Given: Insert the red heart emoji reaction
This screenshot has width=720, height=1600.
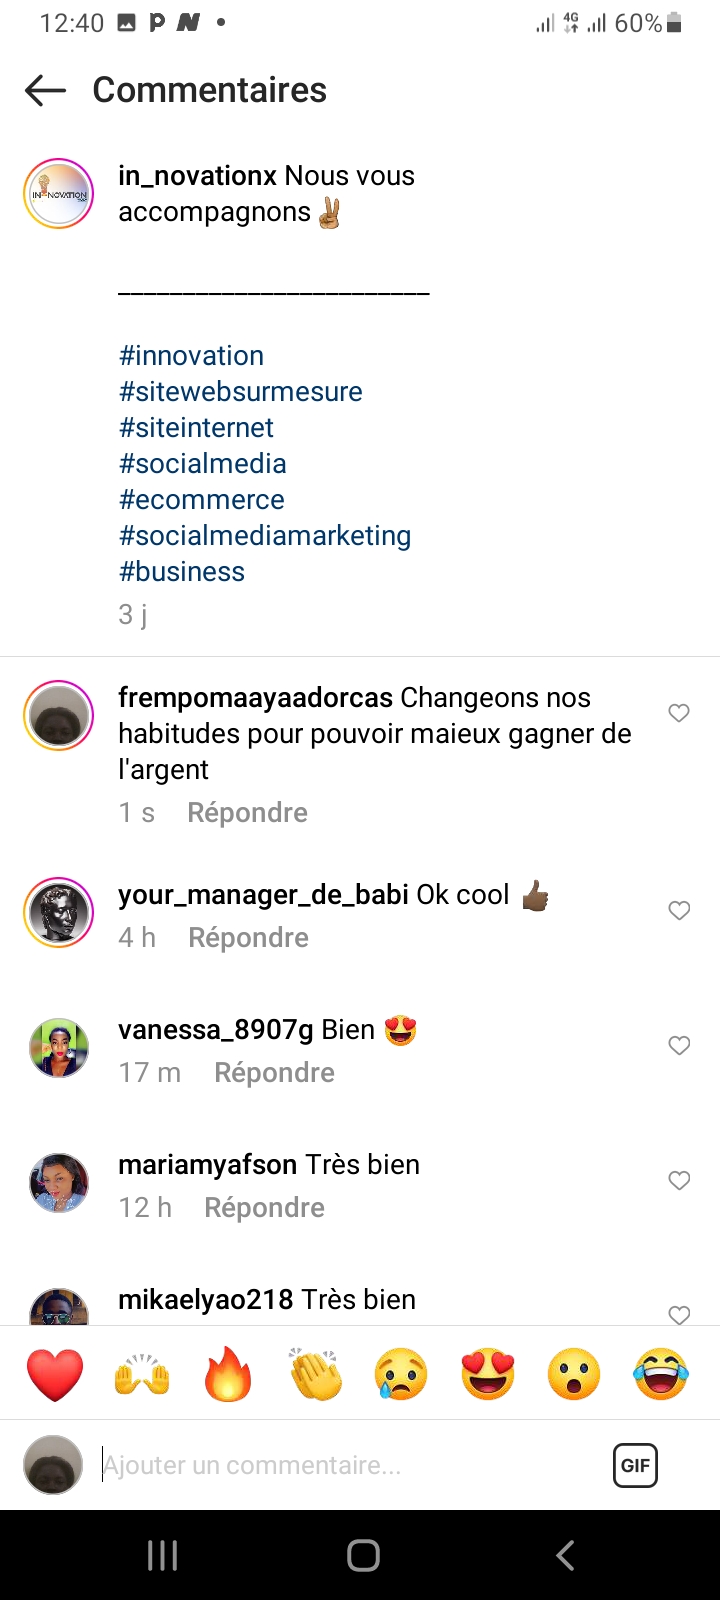Looking at the screenshot, I should point(55,1374).
